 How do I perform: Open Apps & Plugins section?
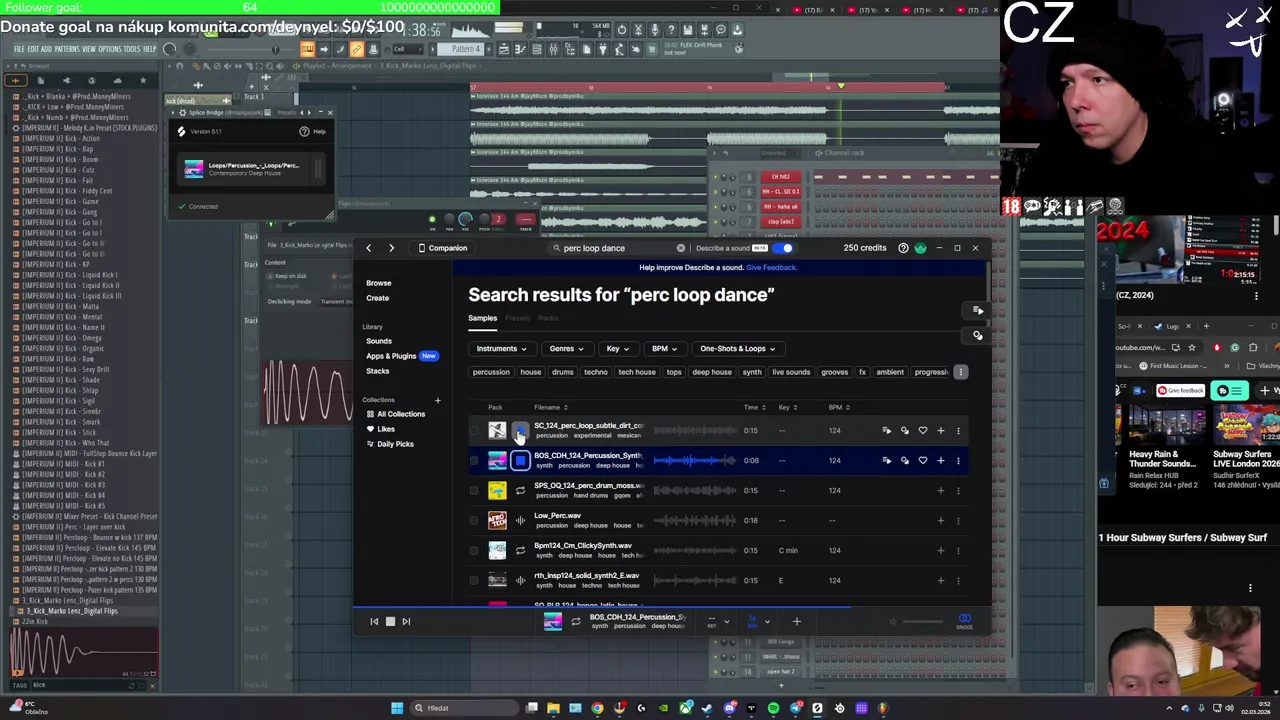point(391,356)
